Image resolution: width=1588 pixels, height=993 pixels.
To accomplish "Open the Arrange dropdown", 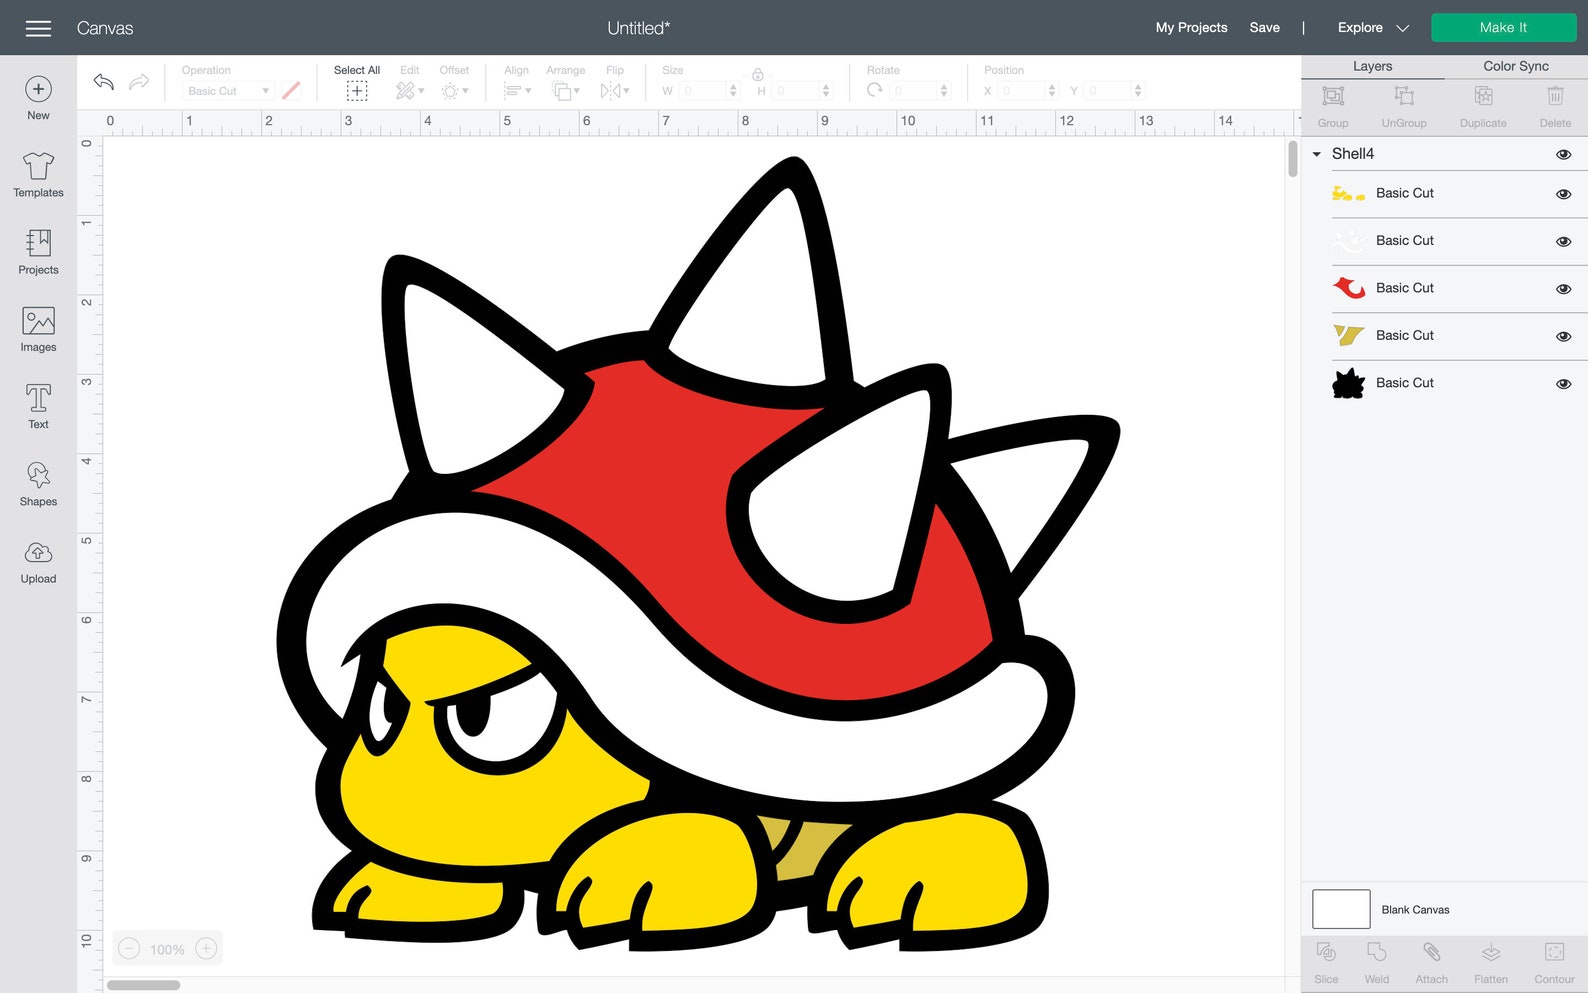I will click(566, 91).
